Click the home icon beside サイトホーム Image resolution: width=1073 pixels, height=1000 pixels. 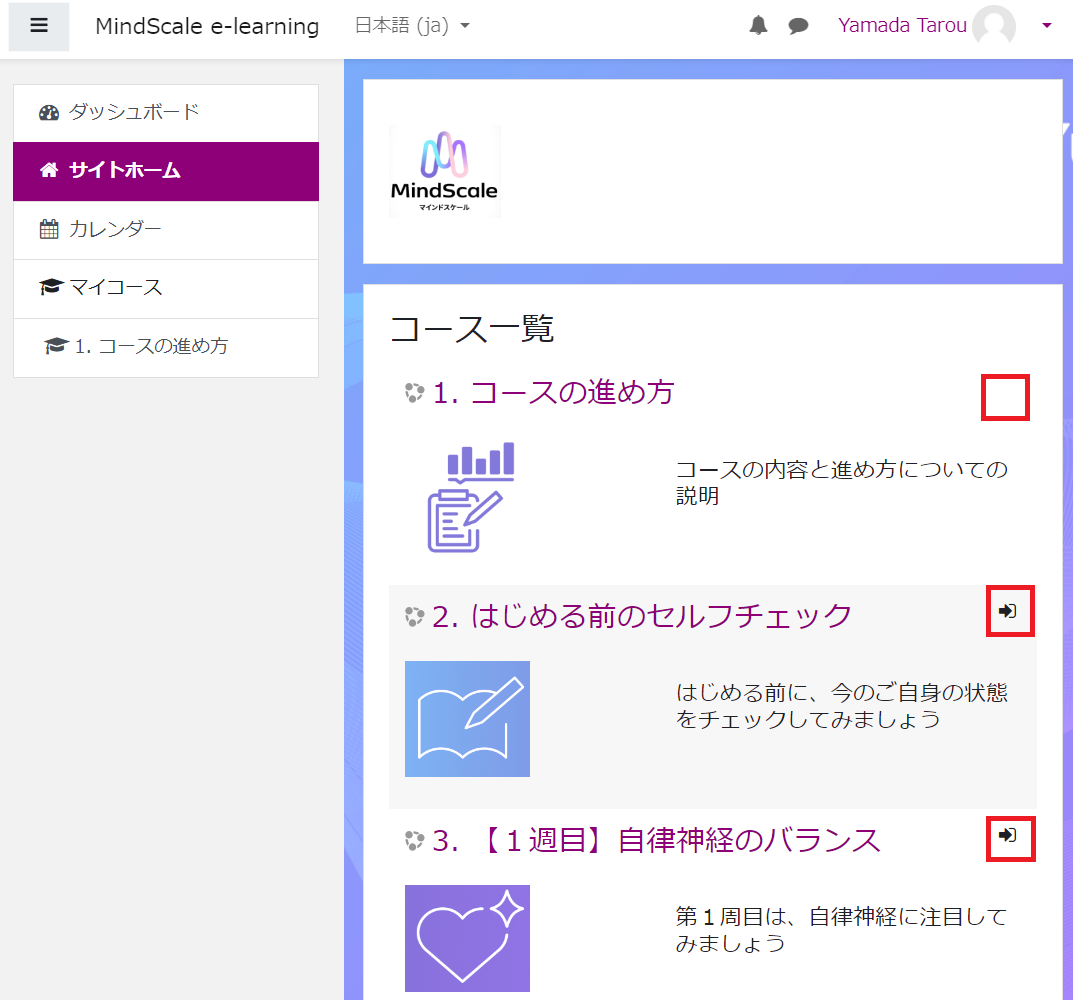point(49,170)
